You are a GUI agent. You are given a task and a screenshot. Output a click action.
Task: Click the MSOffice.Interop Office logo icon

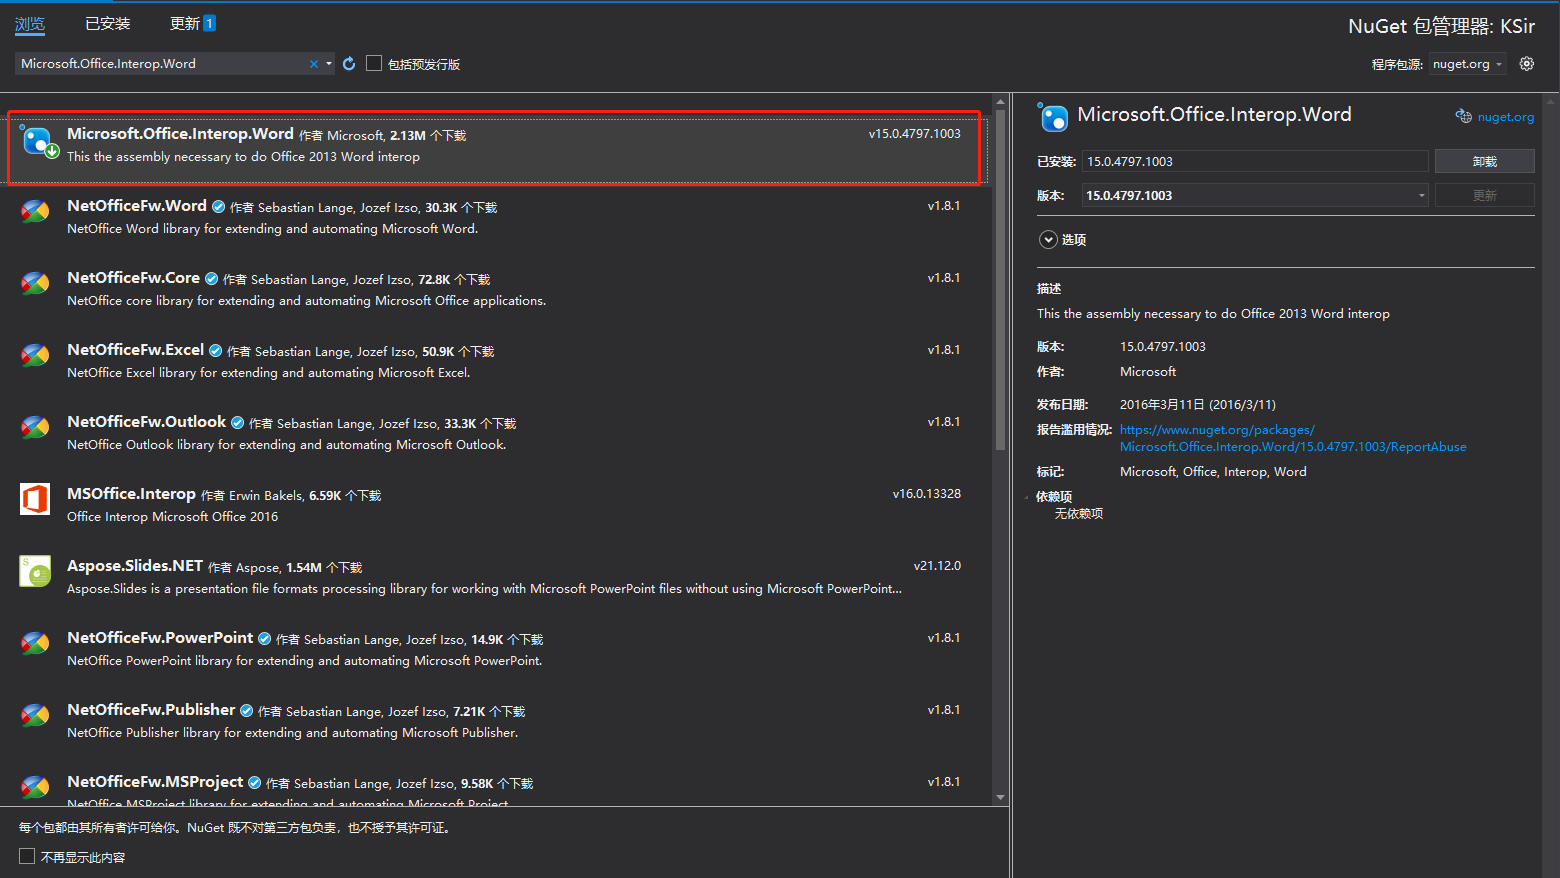35,499
